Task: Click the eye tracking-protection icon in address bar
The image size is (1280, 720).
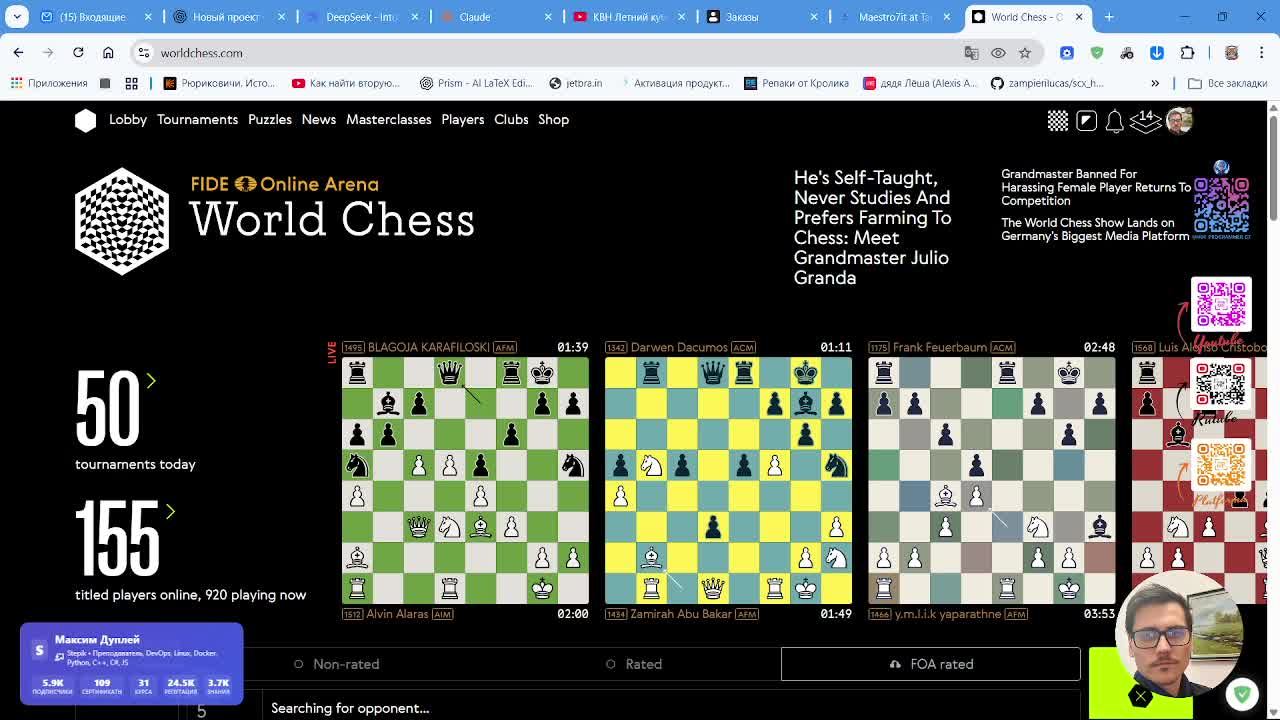Action: (x=998, y=53)
